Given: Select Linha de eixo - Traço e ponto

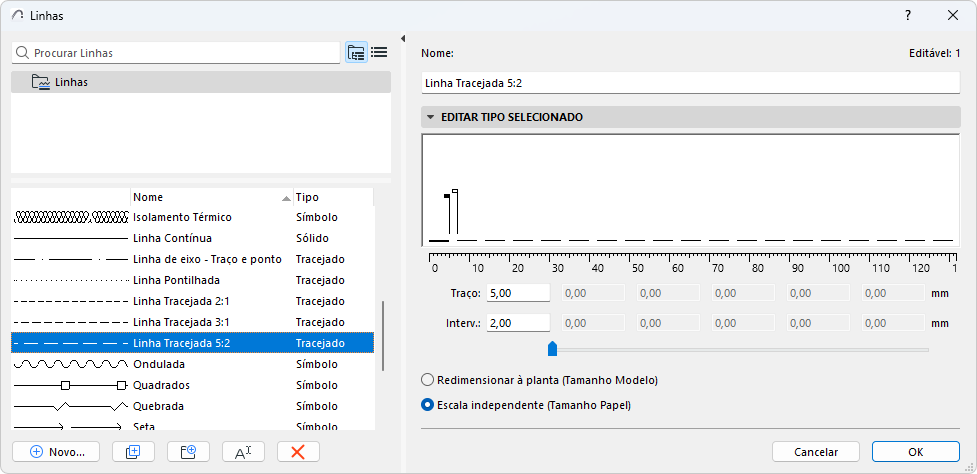Looking at the screenshot, I should pyautogui.click(x=193, y=259).
